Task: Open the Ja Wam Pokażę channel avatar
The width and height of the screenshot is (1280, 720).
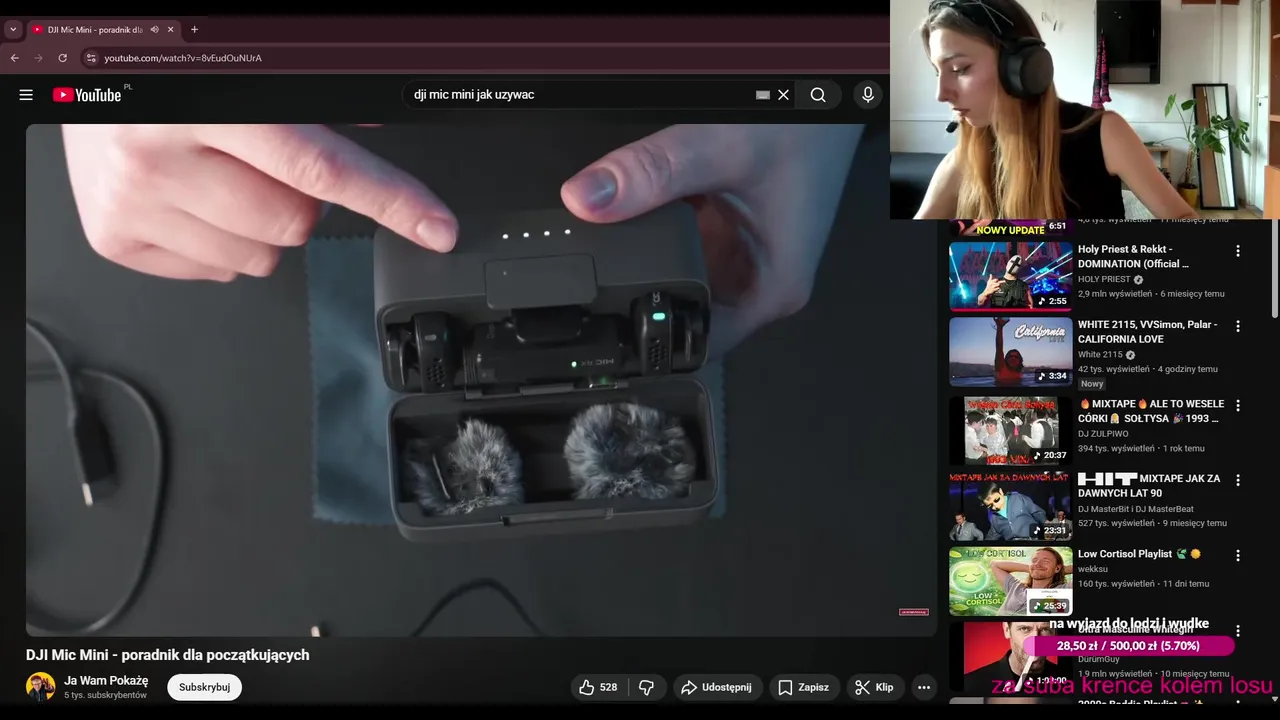Action: pyautogui.click(x=41, y=687)
